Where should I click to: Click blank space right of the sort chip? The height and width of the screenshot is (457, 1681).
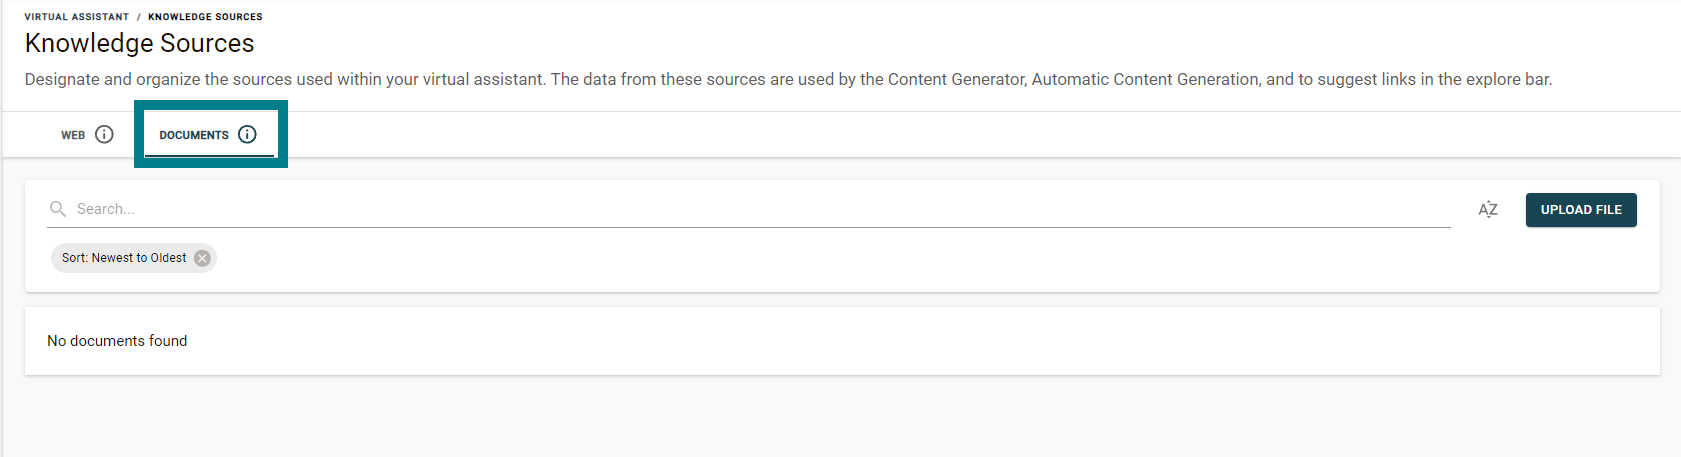[800, 258]
